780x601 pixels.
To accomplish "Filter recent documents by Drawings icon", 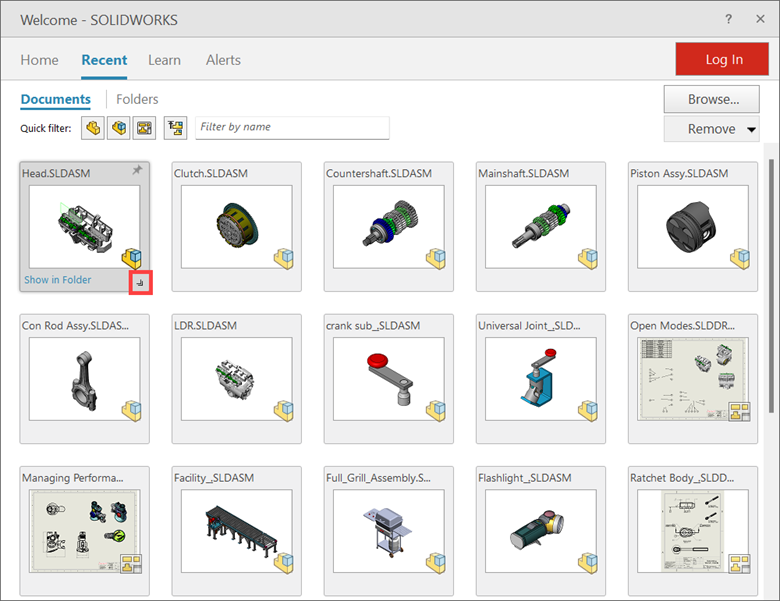I will tap(144, 128).
